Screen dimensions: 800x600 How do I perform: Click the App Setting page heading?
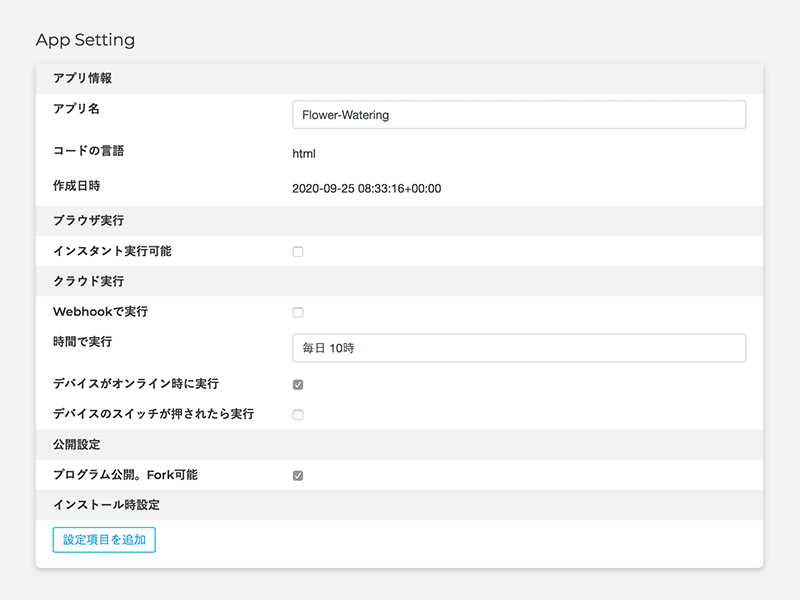pyautogui.click(x=85, y=40)
